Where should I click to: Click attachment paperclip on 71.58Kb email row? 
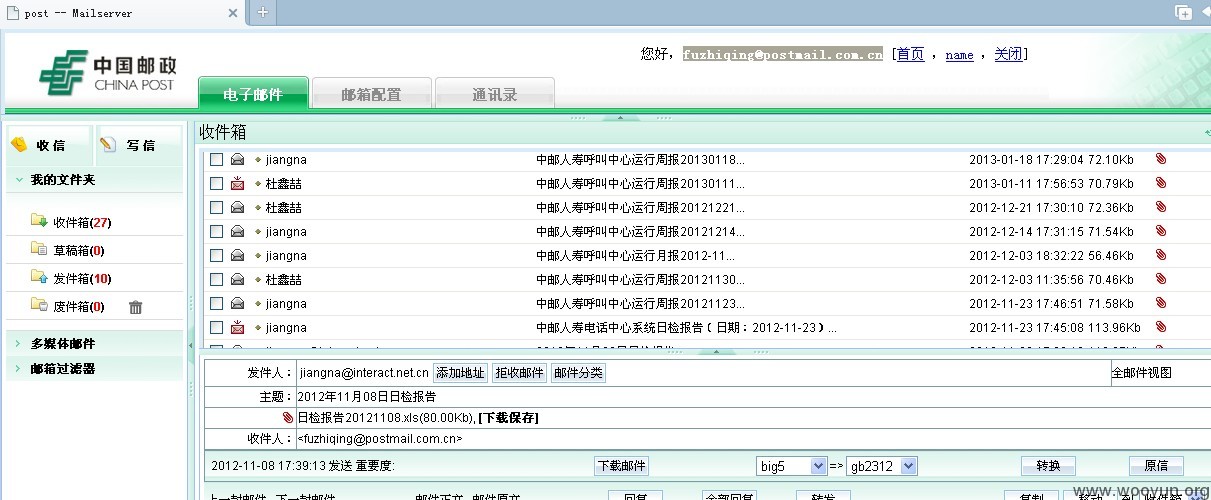point(1161,303)
